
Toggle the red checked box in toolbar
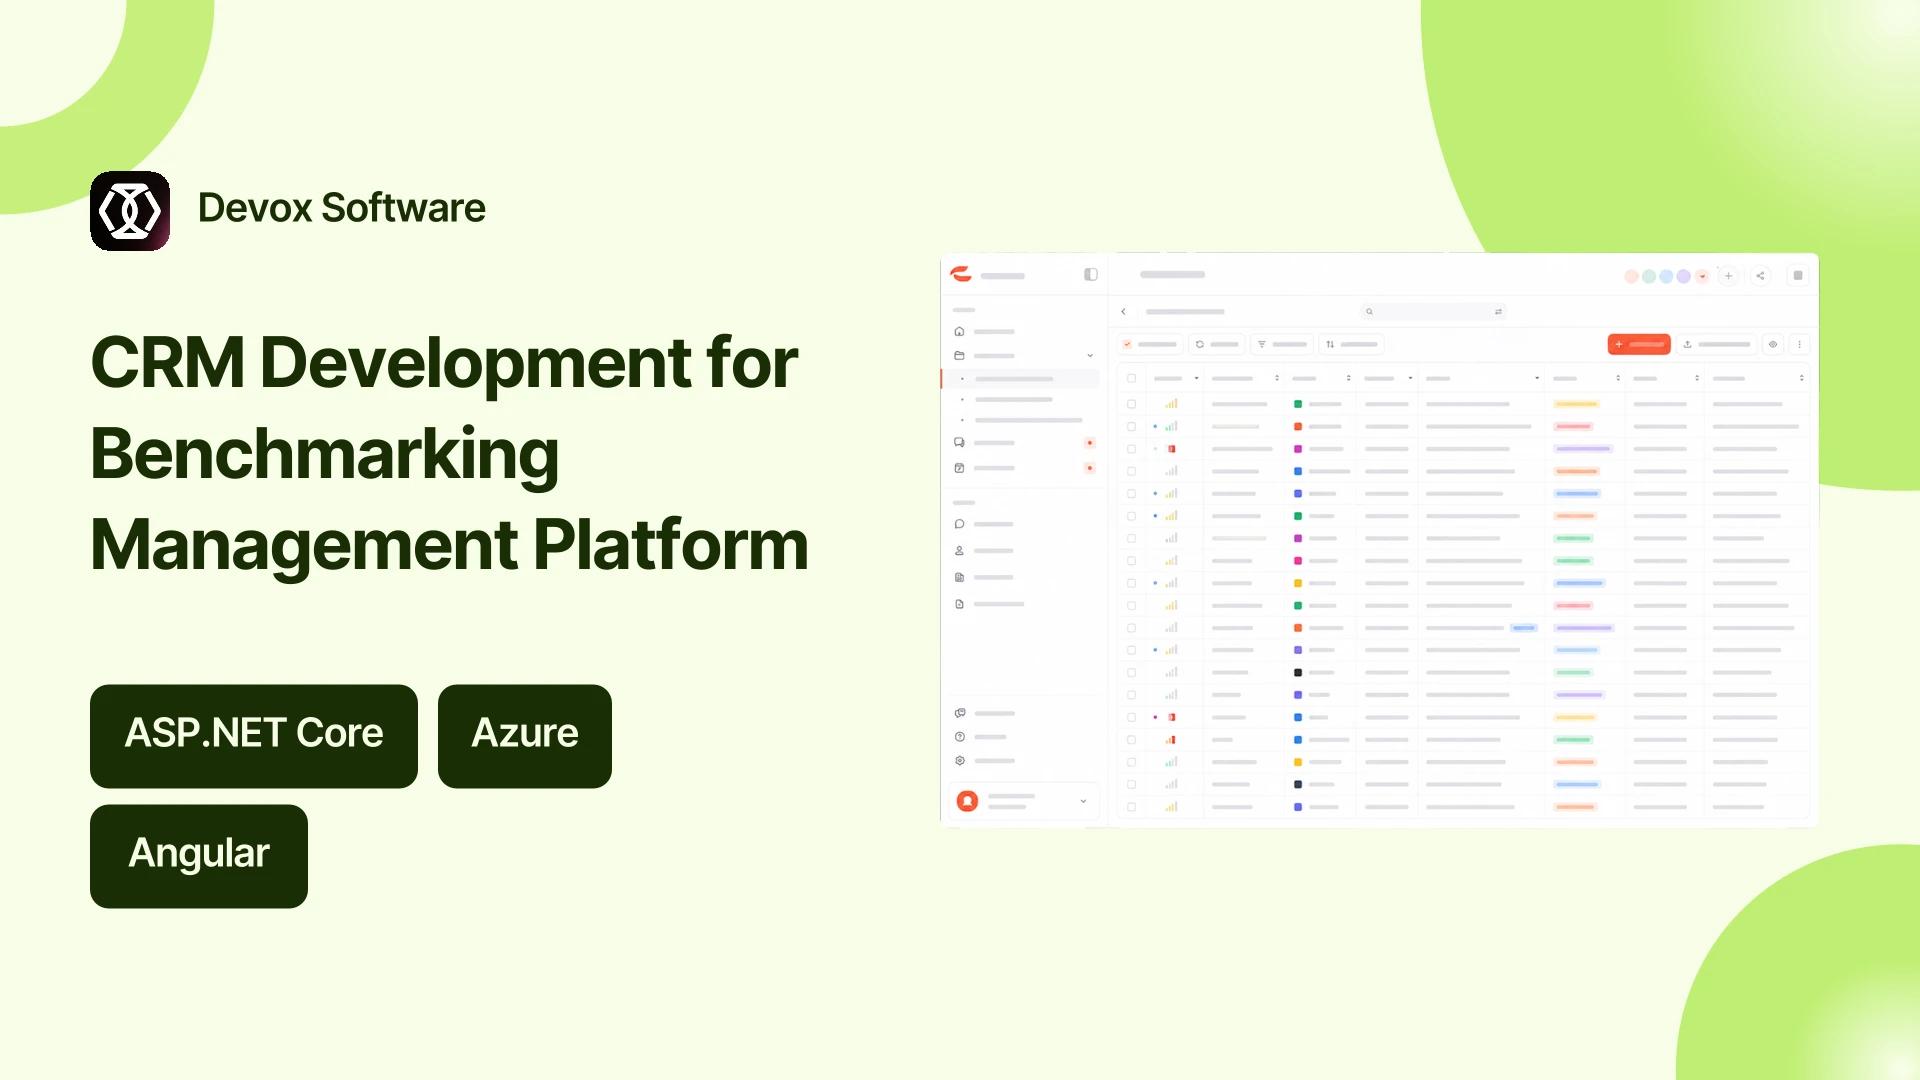[x=1127, y=344]
